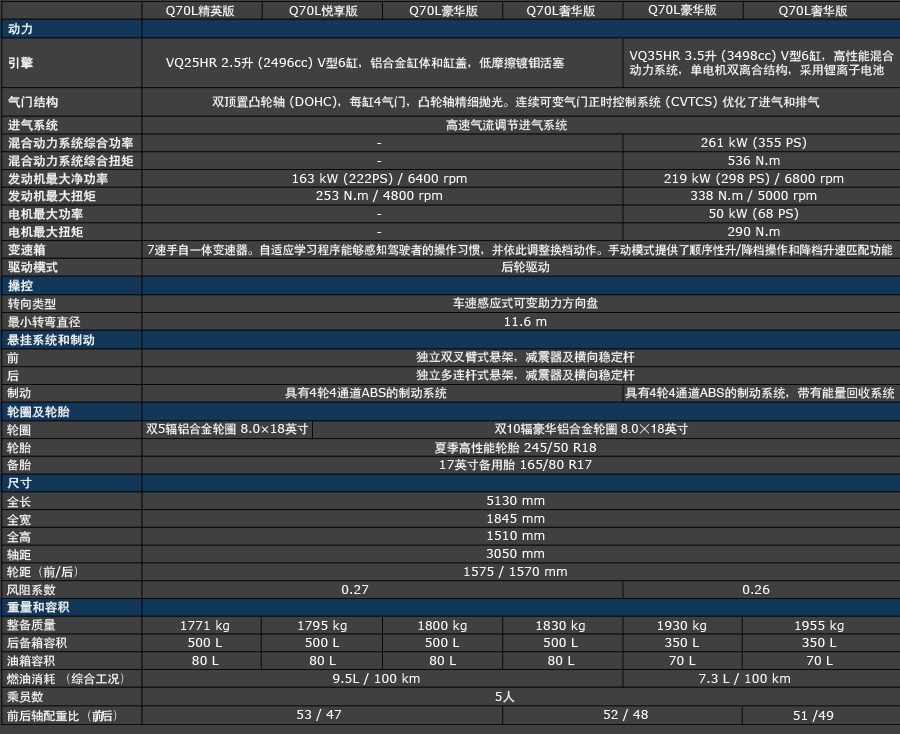
Task: Select the 7.3 L / 100 km fuel value
Action: 744,679
